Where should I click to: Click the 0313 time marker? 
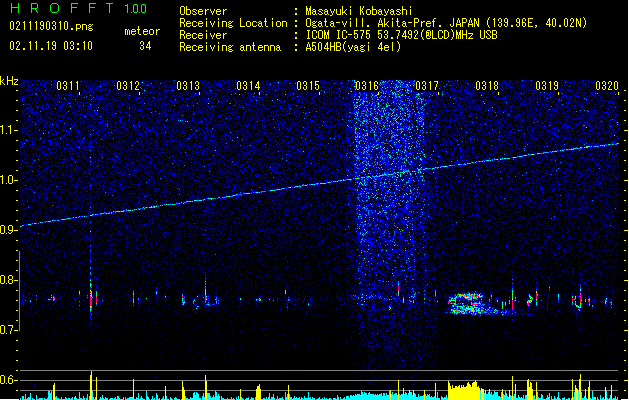188,86
